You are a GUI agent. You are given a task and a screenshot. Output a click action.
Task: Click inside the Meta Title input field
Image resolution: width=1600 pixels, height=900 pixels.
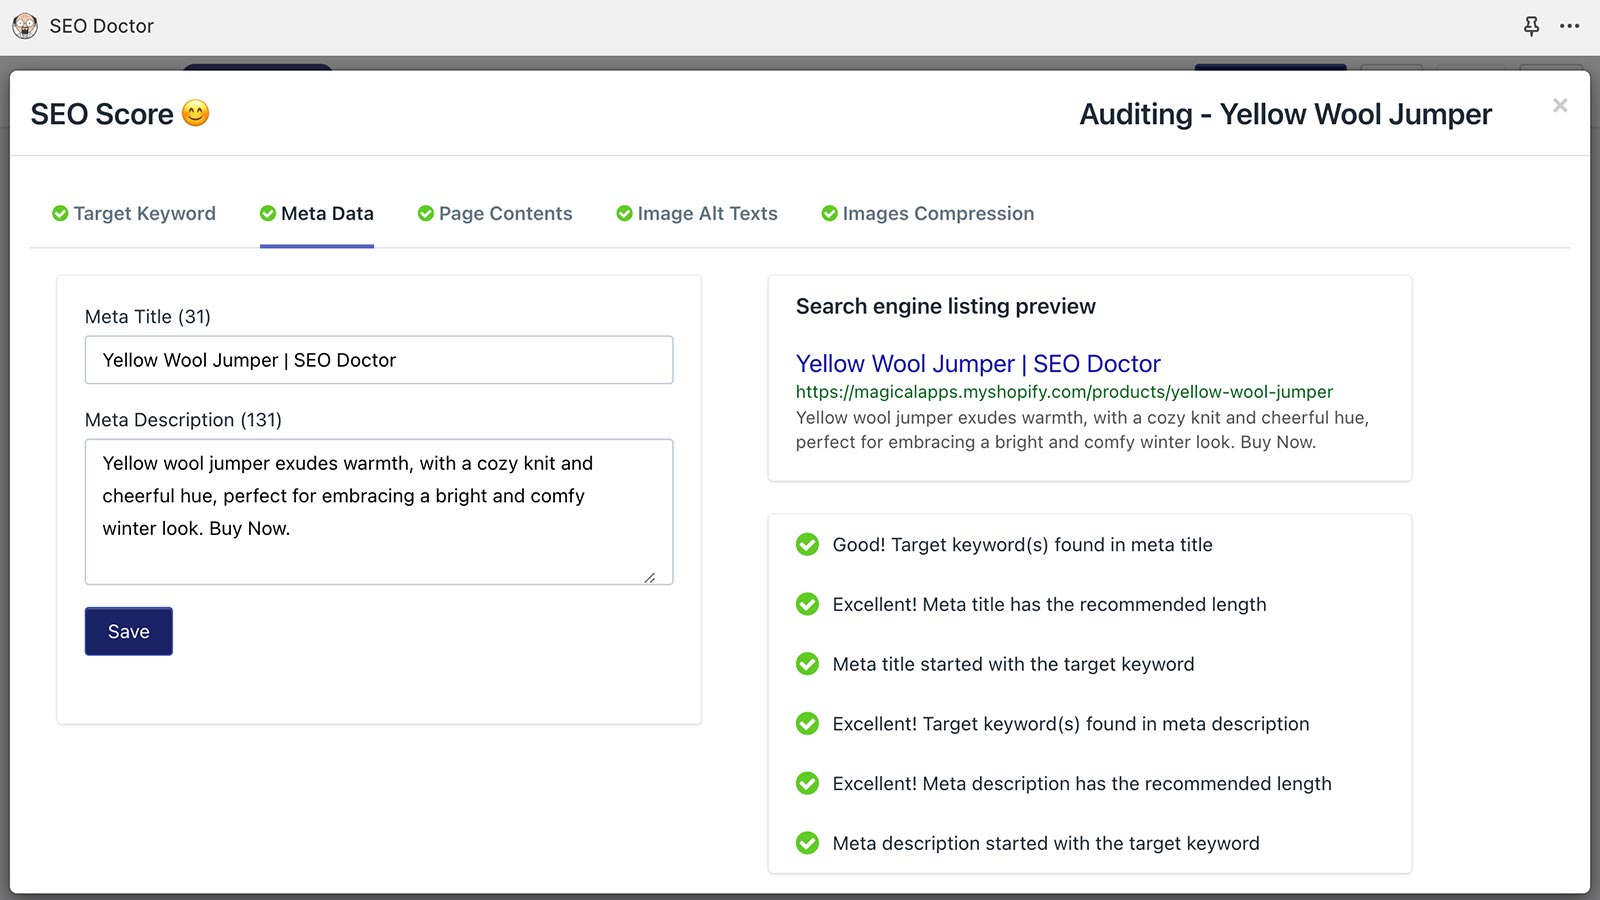tap(378, 360)
